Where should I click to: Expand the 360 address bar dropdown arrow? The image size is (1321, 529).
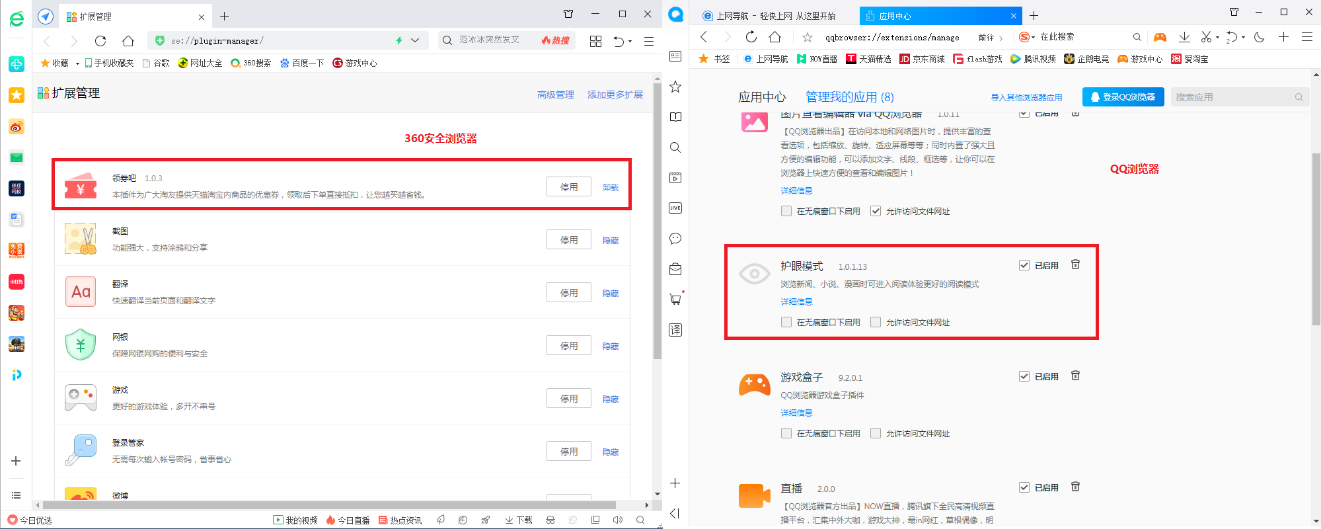pyautogui.click(x=416, y=41)
